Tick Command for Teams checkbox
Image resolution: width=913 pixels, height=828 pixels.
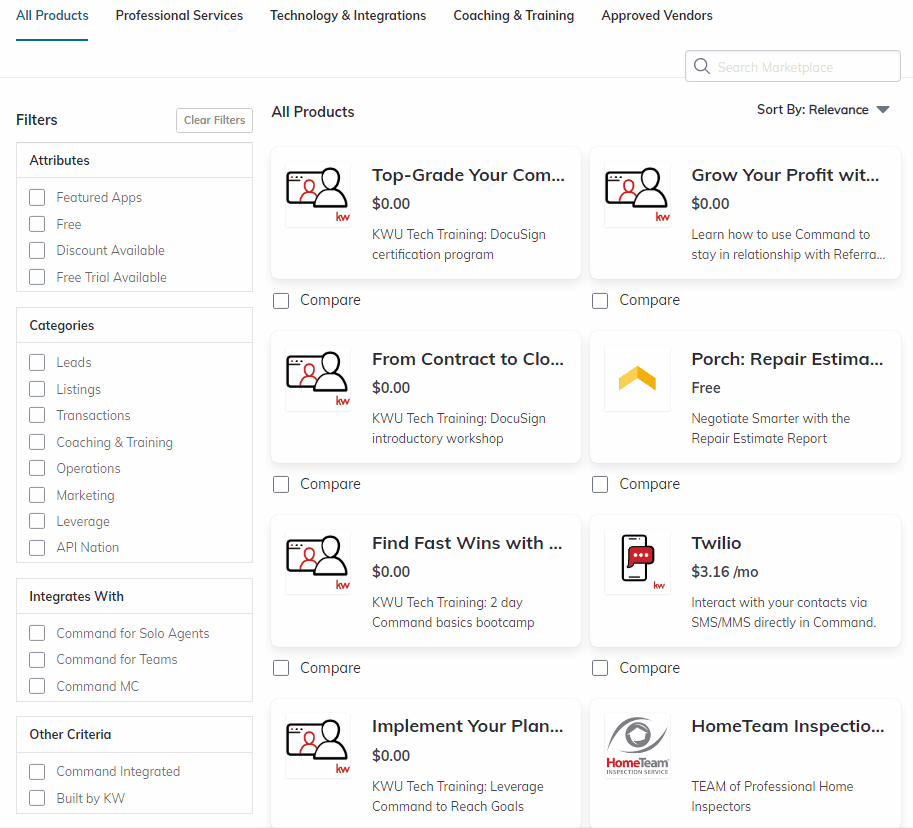(x=37, y=659)
